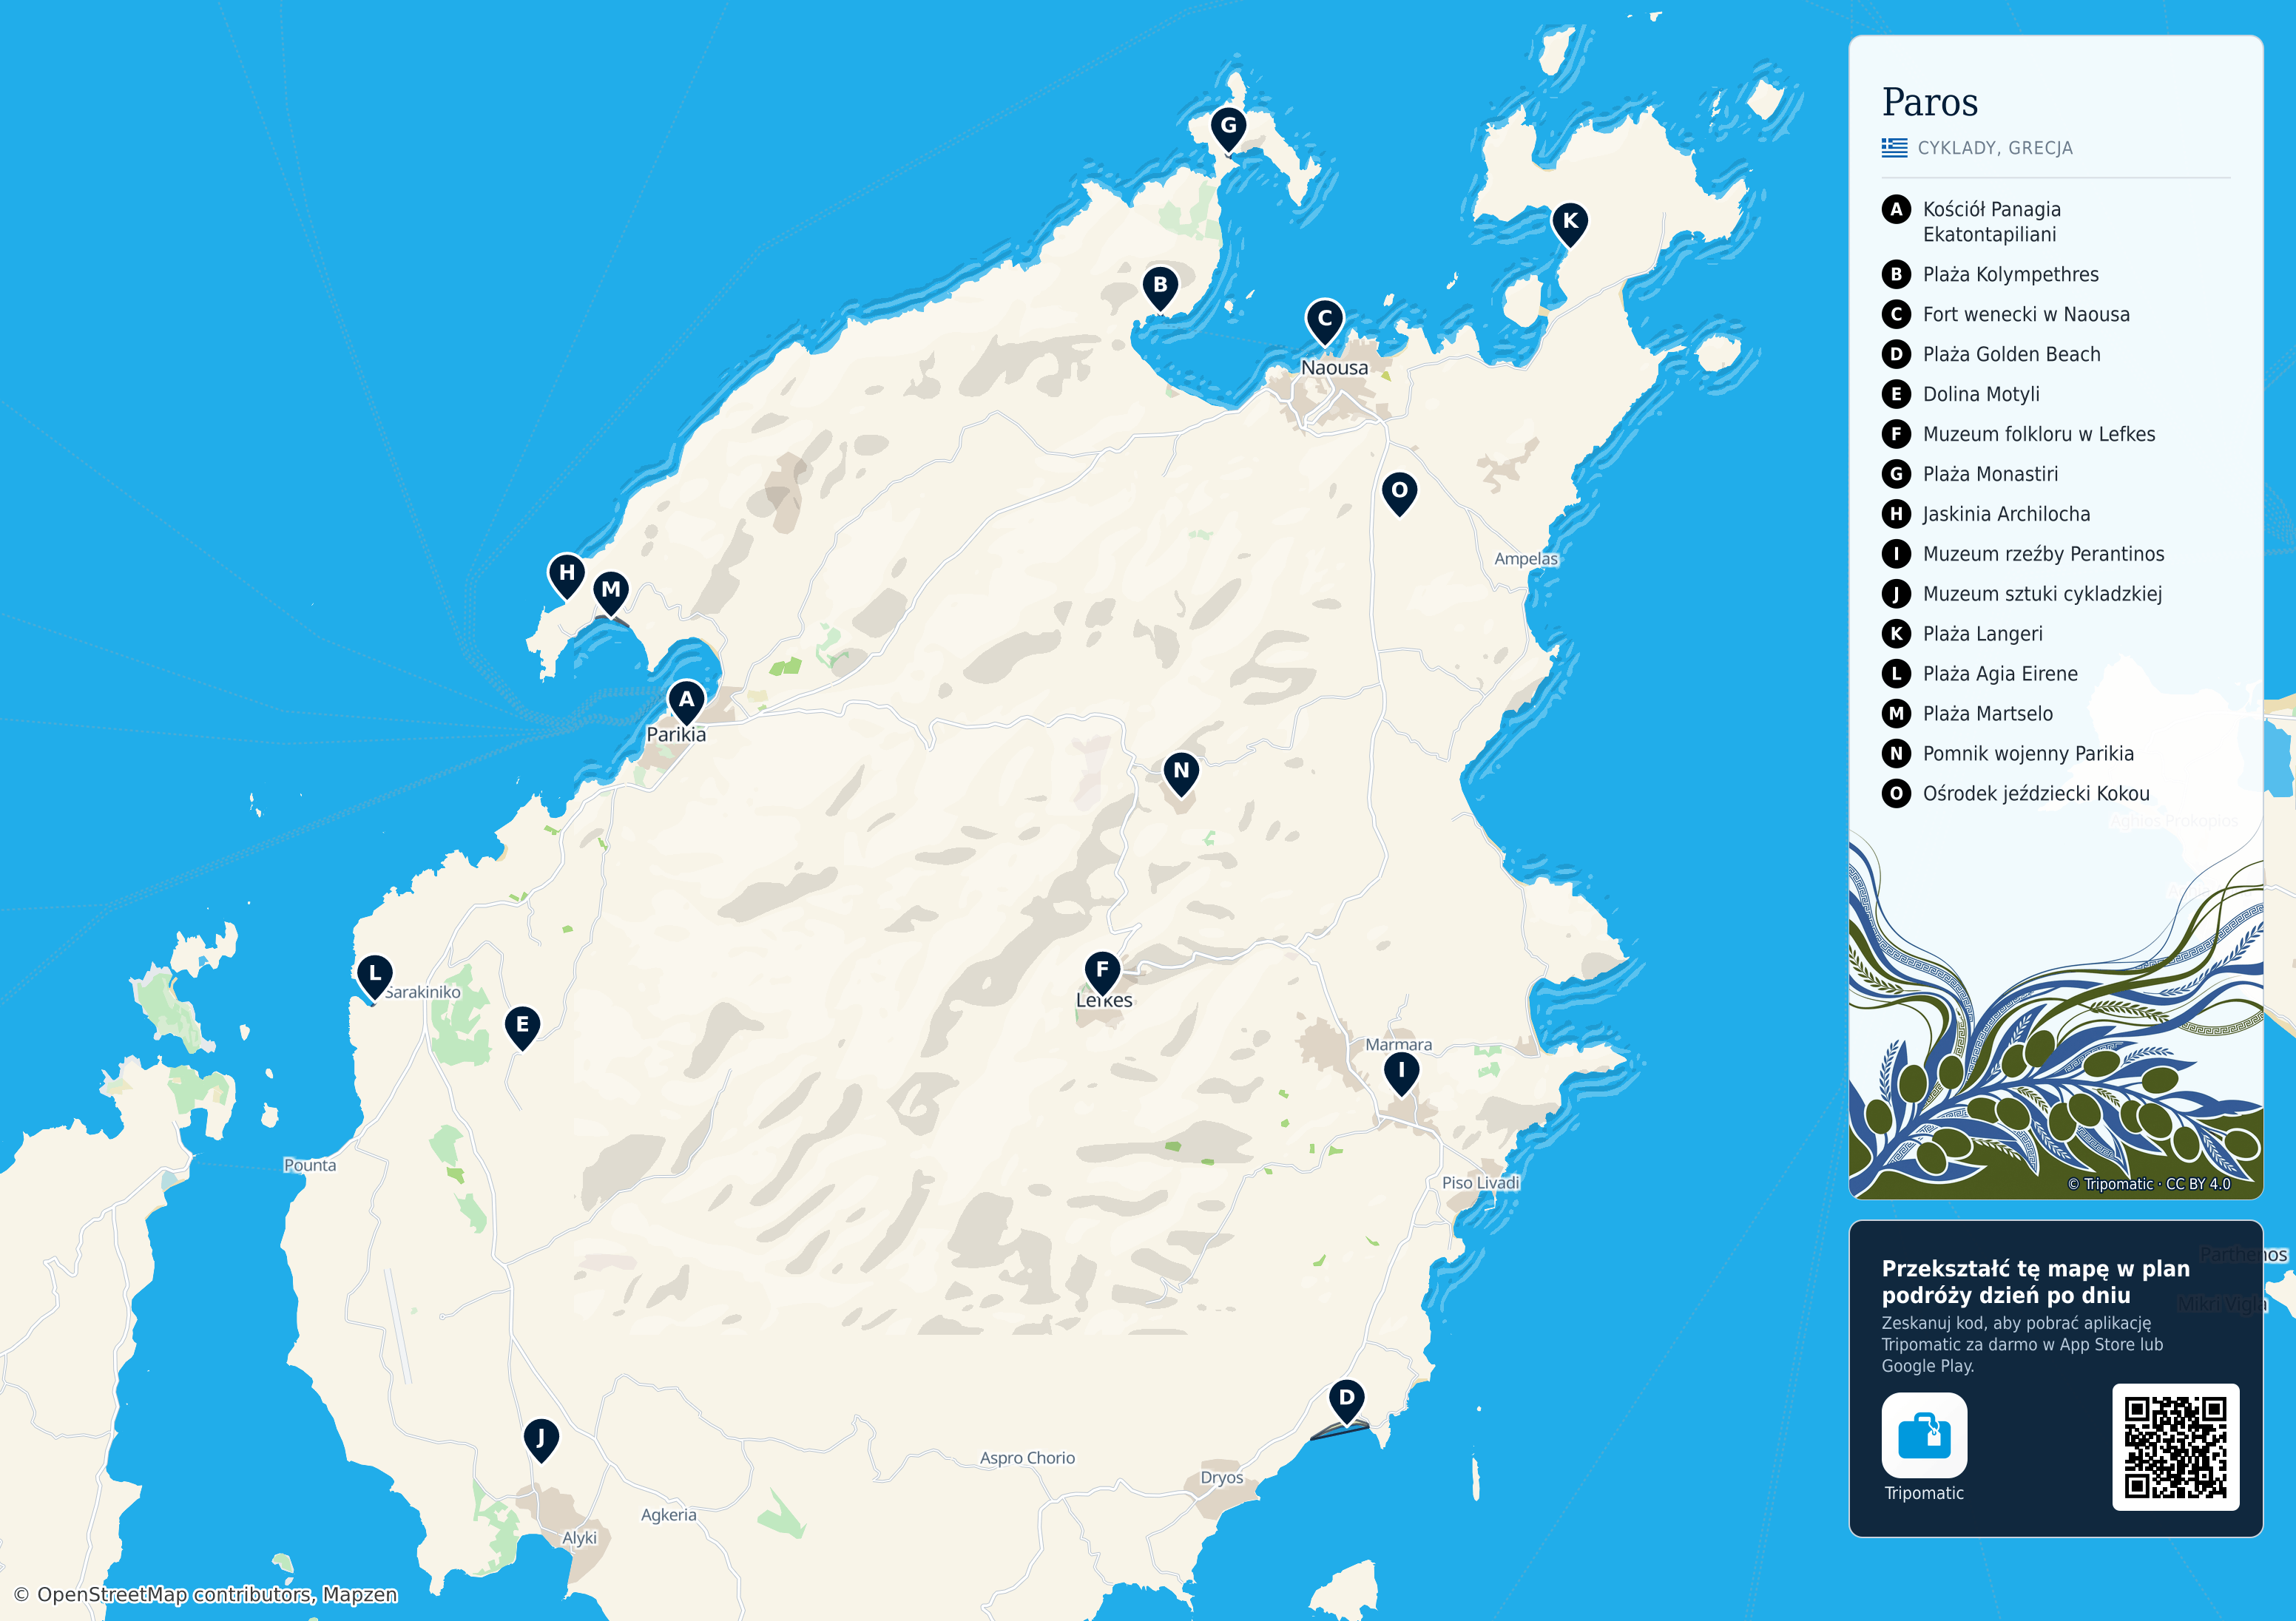The height and width of the screenshot is (1621, 2296).
Task: Select 'Plaża Monastiri' legend entry
Action: click(1990, 474)
